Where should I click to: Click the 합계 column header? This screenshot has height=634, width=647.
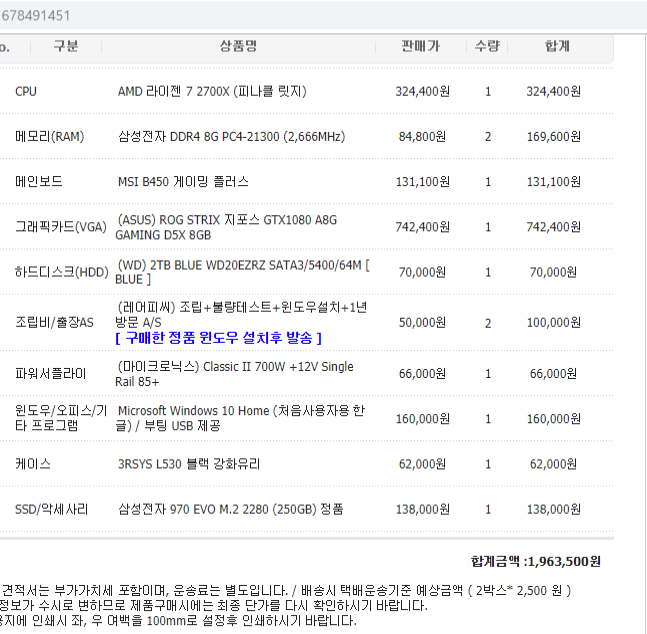point(557,46)
